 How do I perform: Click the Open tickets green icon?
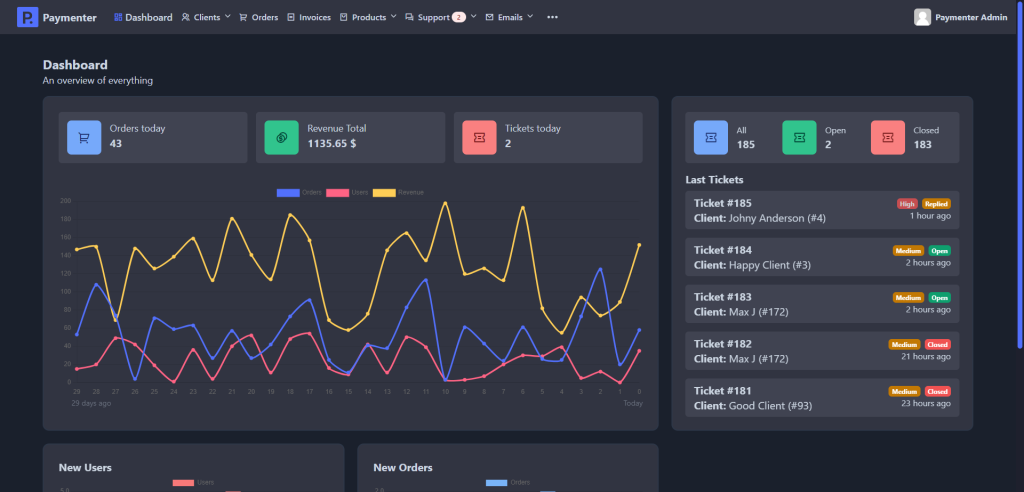[799, 138]
